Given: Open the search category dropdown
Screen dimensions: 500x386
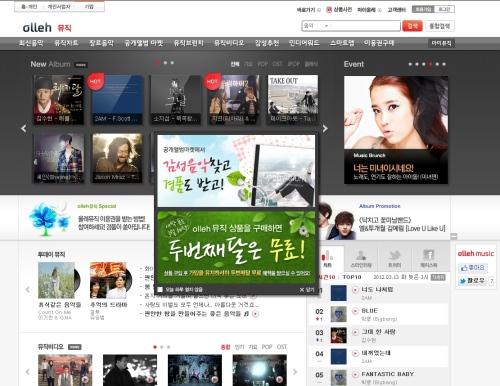Looking at the screenshot, I should click(317, 26).
